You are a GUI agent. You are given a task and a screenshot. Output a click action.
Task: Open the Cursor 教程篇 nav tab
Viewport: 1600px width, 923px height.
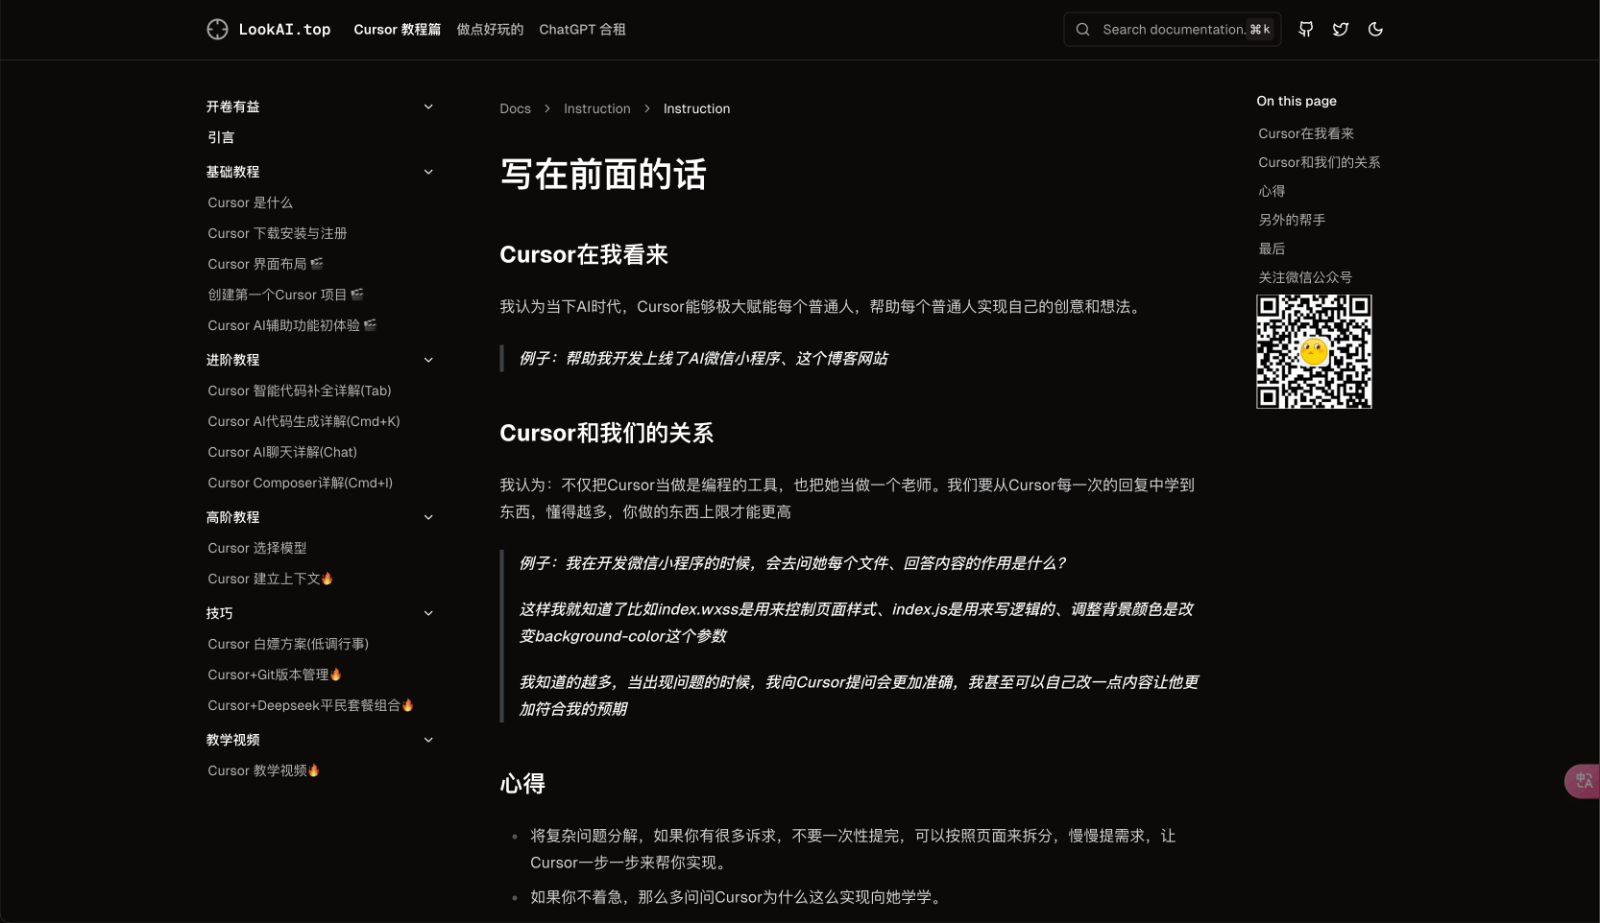click(397, 29)
